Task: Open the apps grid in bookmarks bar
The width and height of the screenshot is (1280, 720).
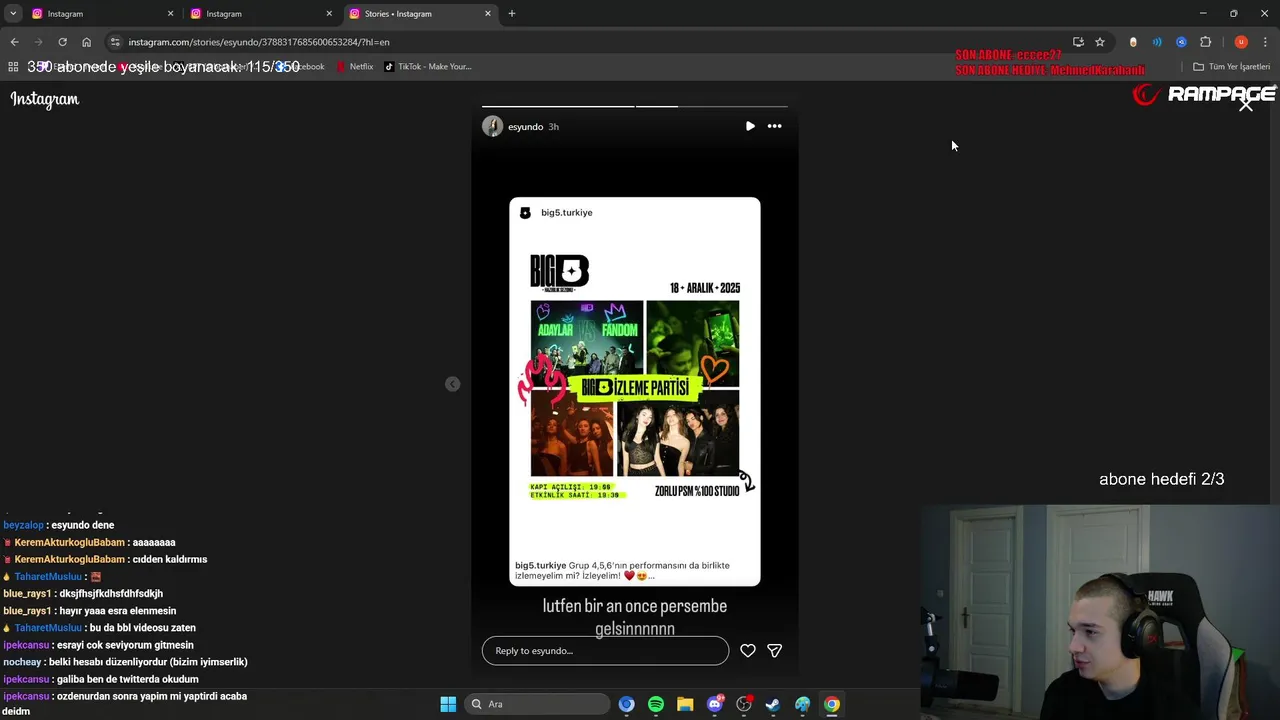Action: click(x=13, y=67)
